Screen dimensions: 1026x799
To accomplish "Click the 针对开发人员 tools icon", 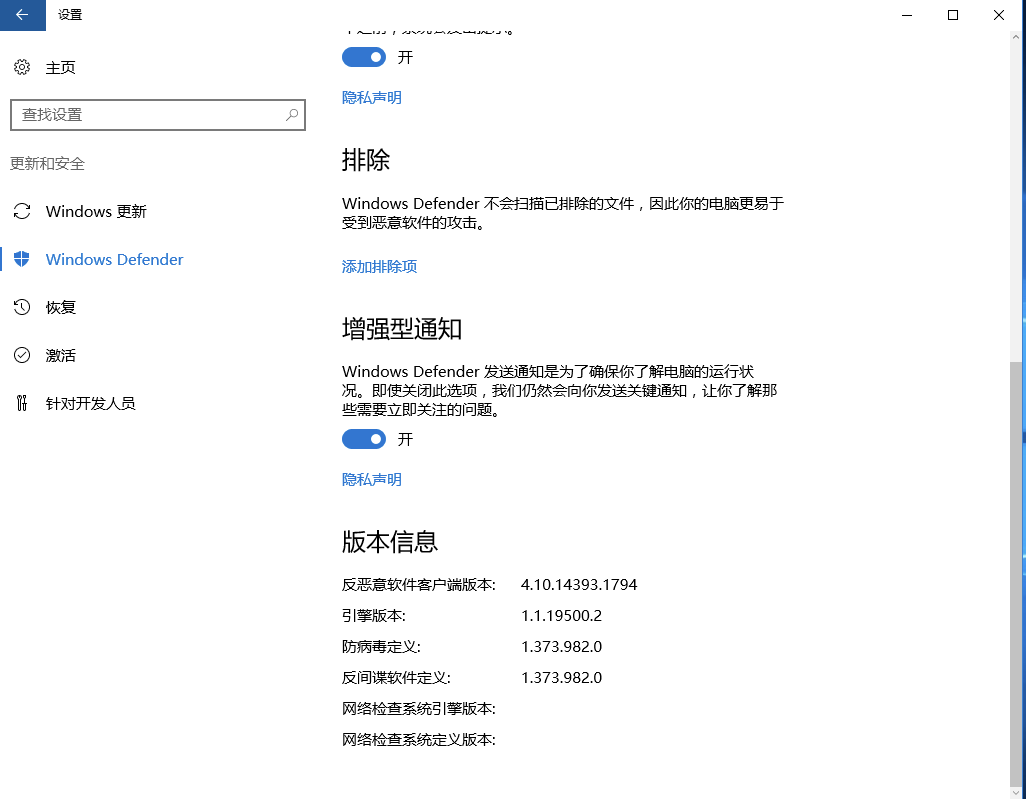I will click(x=22, y=402).
